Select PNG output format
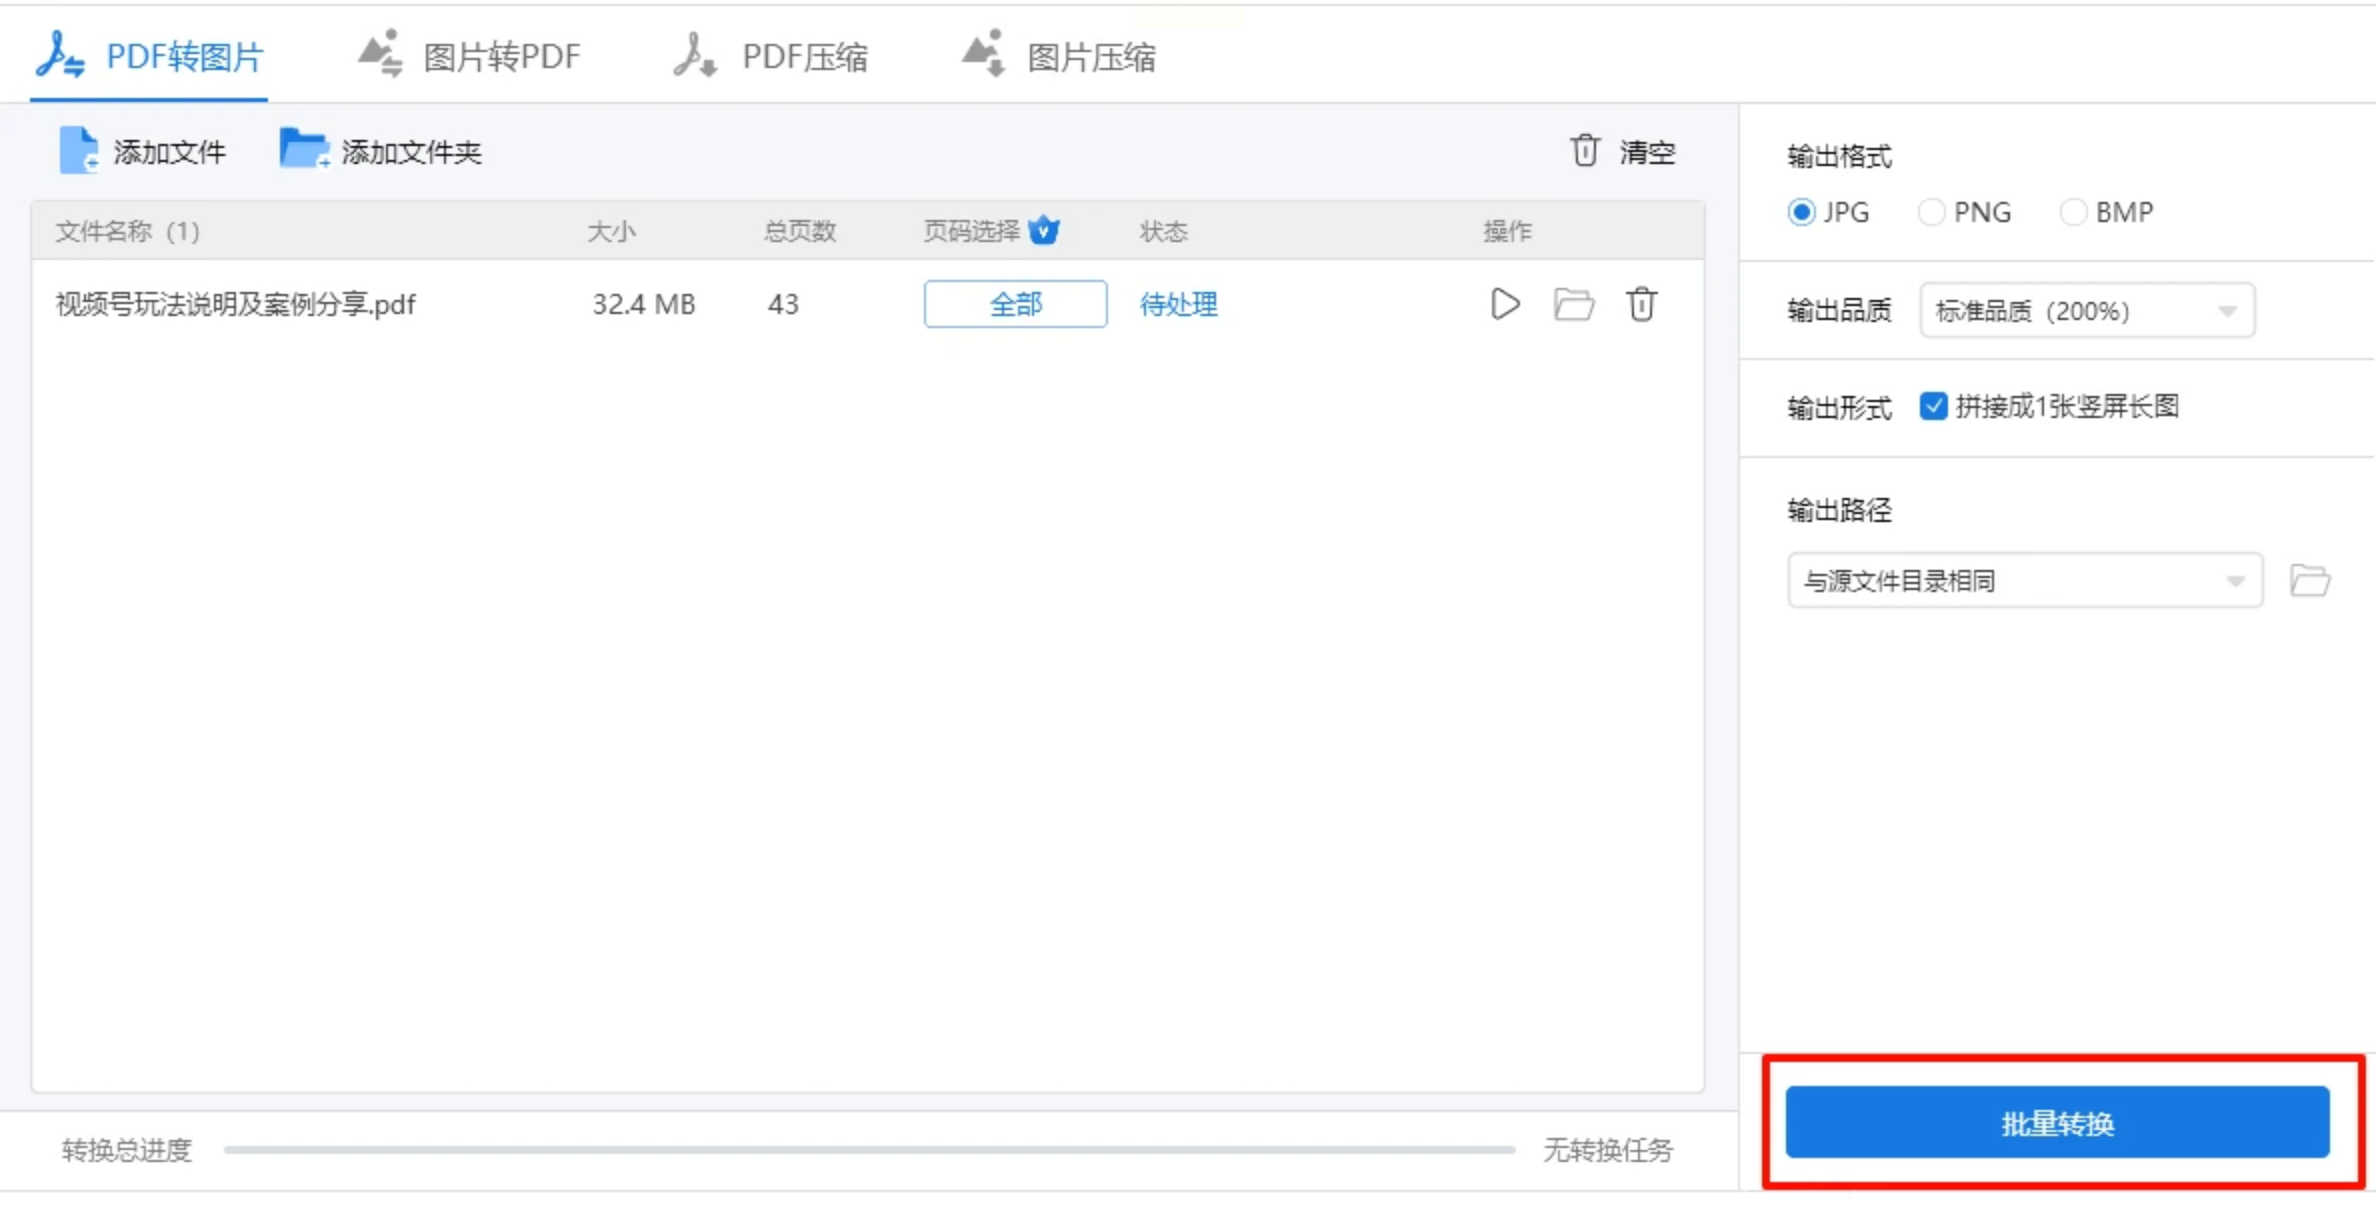 (x=1931, y=212)
